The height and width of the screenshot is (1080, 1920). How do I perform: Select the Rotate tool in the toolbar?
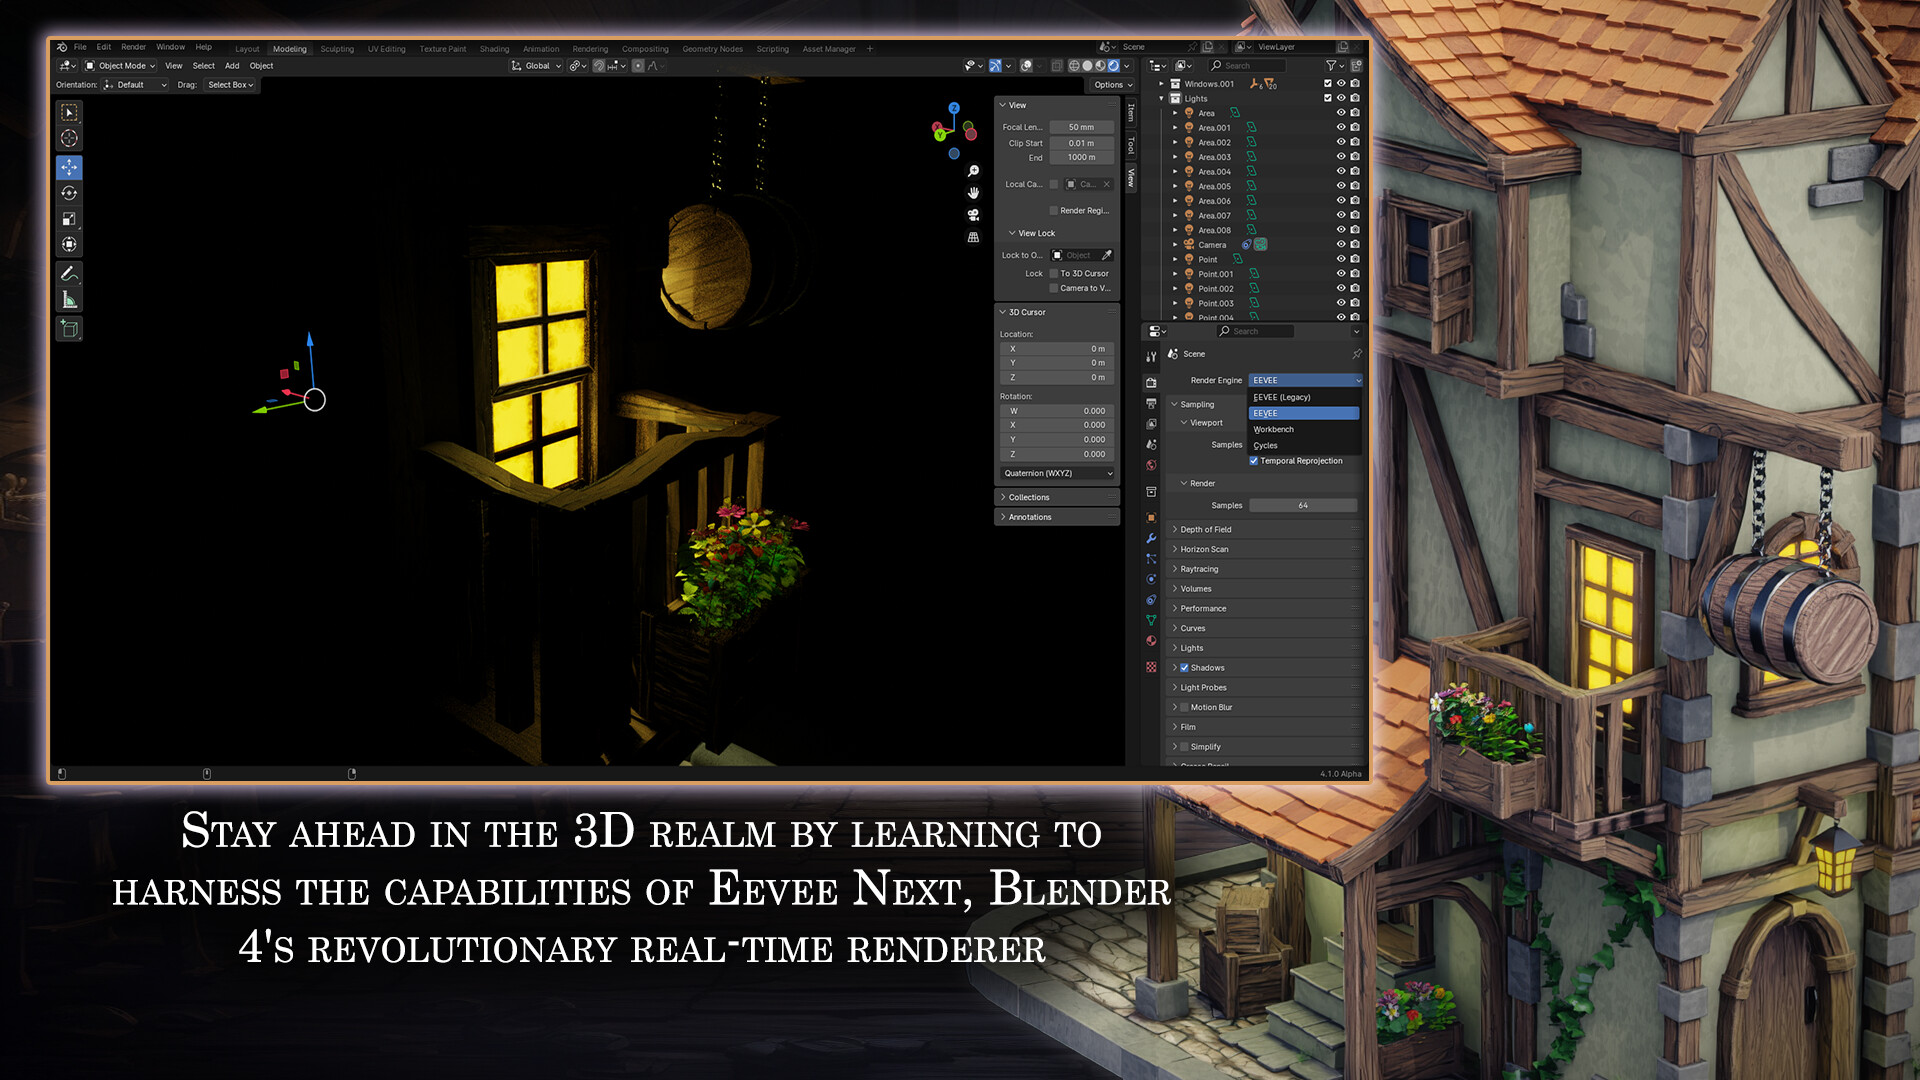pos(68,191)
